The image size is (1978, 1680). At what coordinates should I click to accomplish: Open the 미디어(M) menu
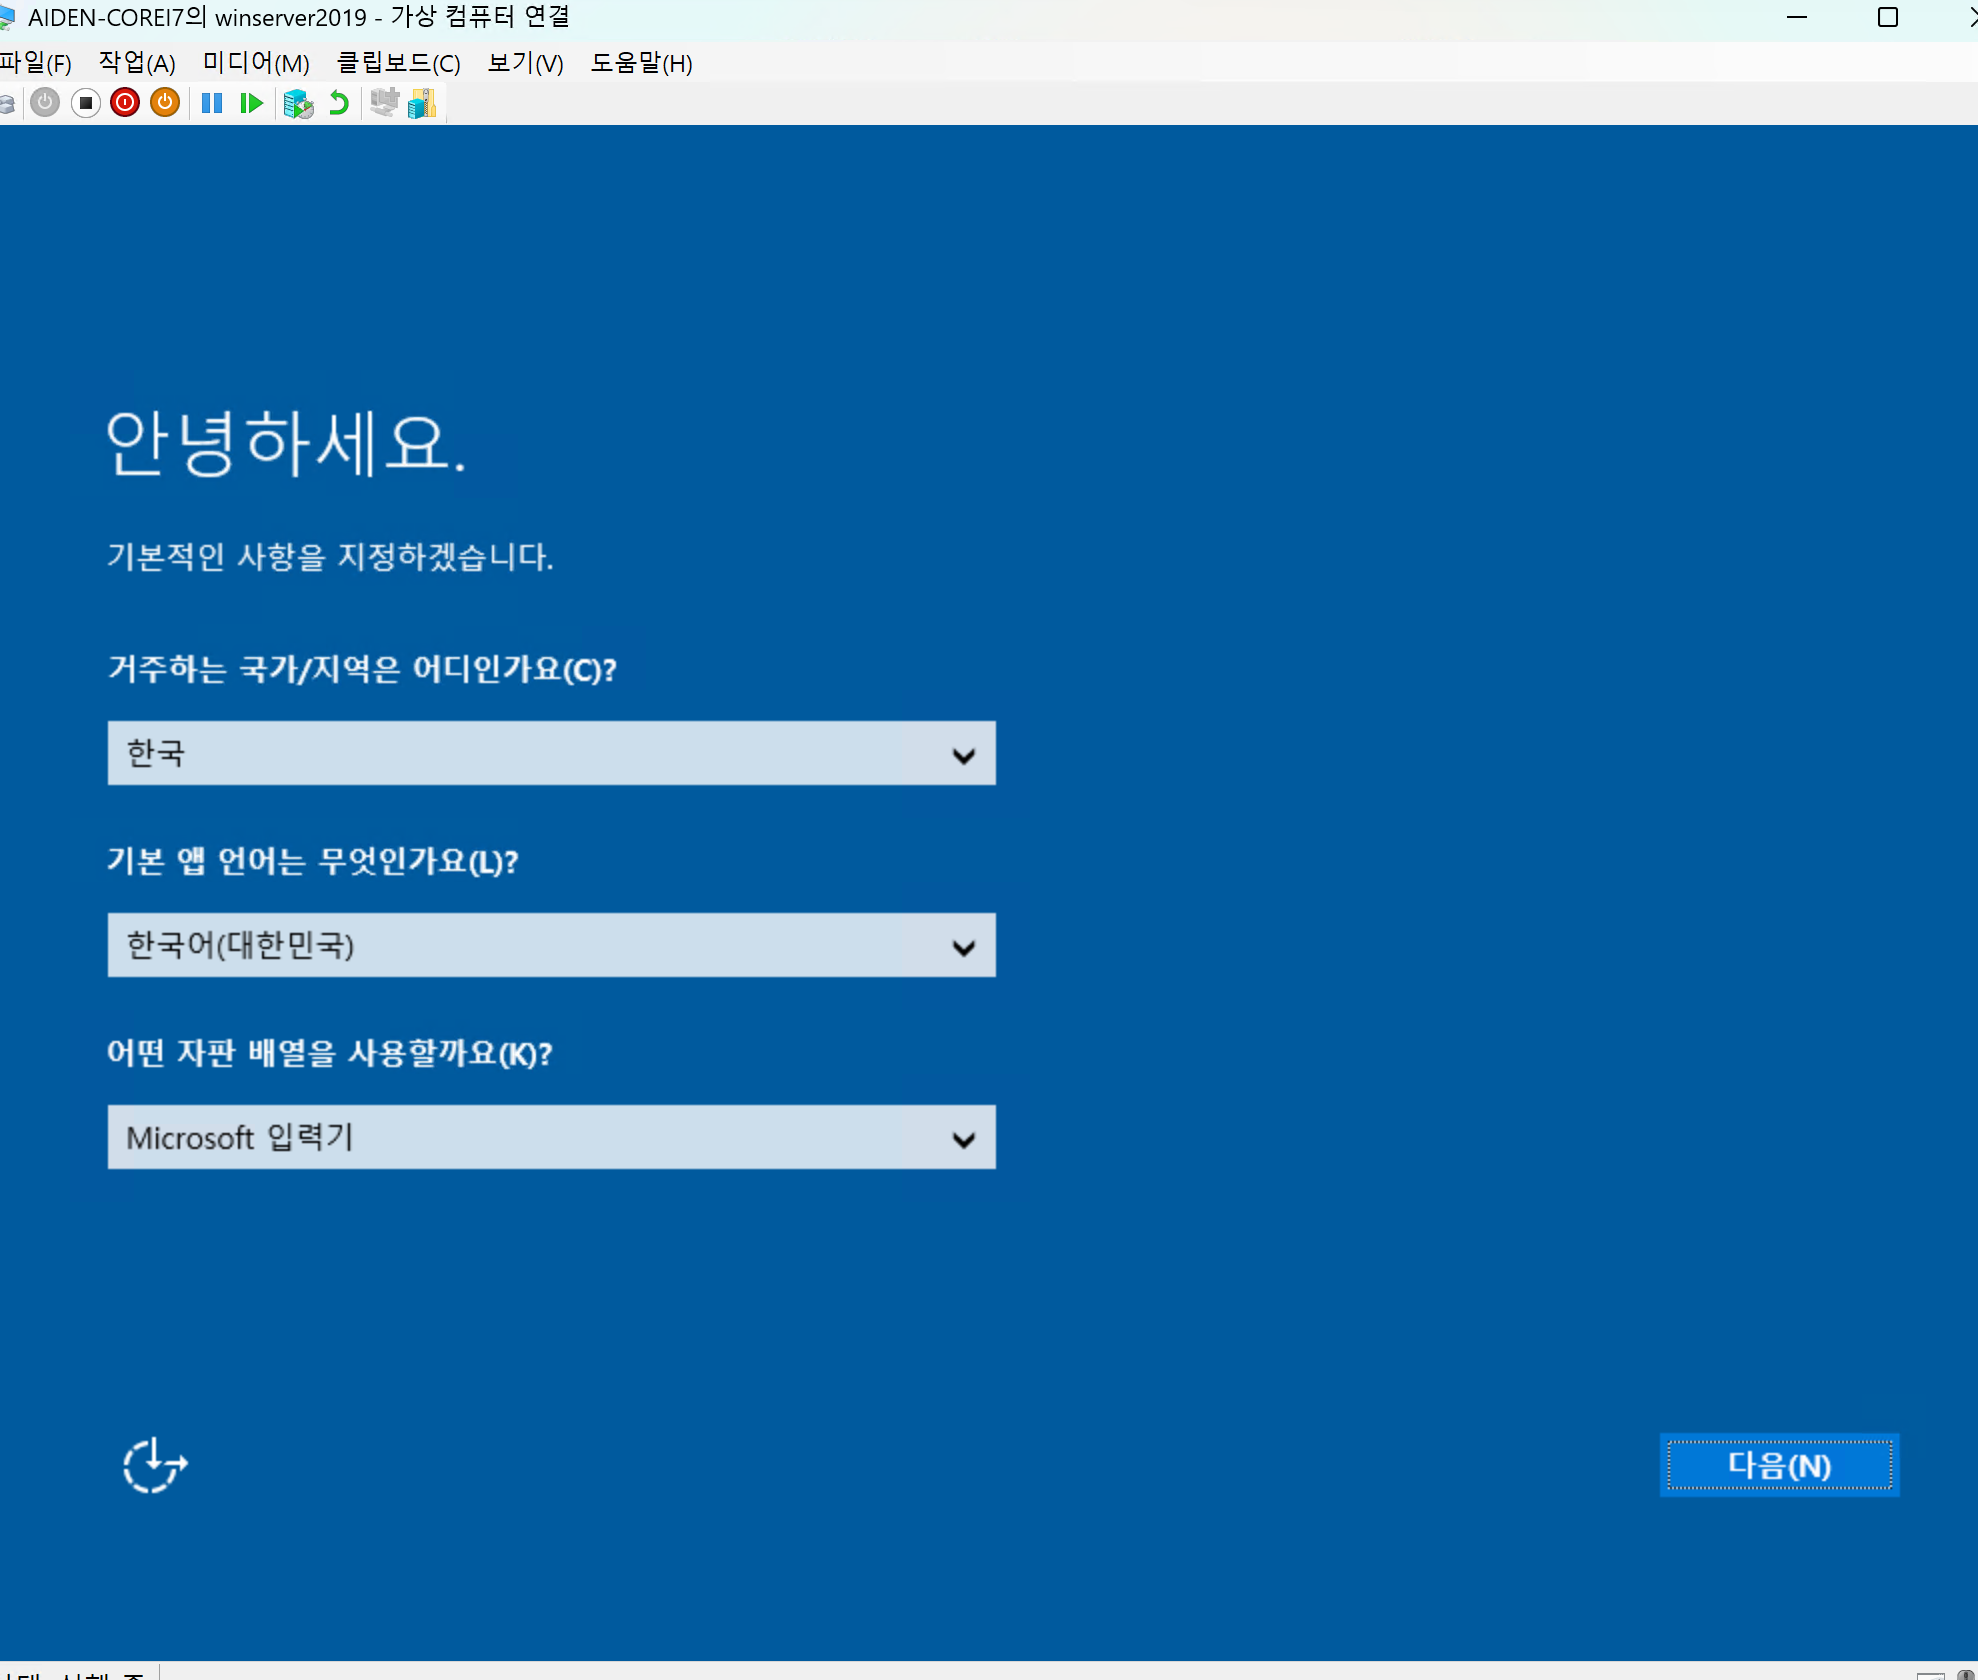[256, 63]
